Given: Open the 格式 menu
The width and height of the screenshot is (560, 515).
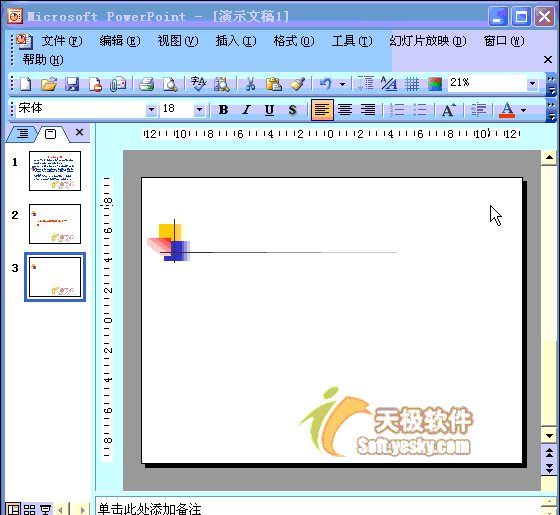Looking at the screenshot, I should 294,41.
